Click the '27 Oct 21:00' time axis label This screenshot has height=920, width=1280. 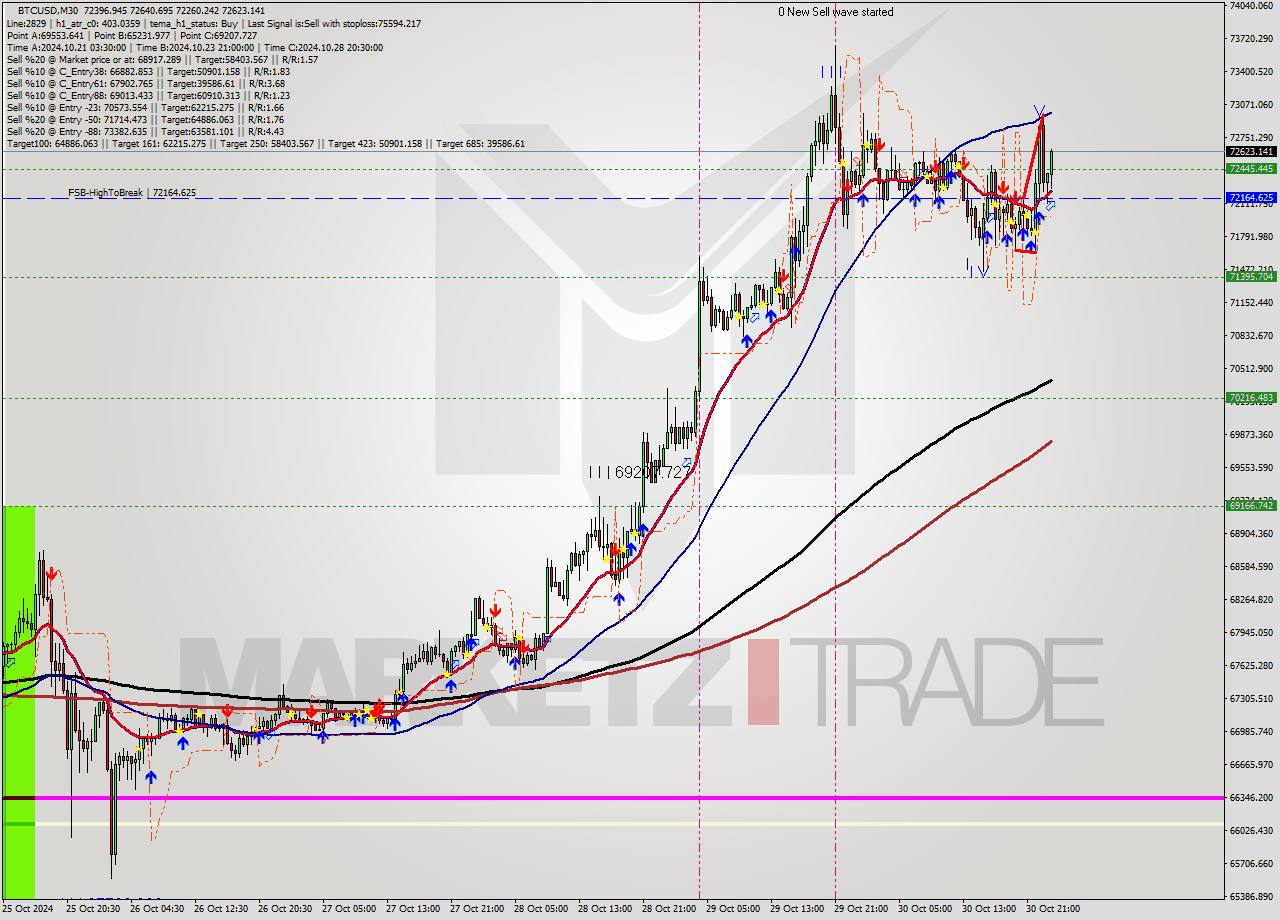(x=477, y=909)
